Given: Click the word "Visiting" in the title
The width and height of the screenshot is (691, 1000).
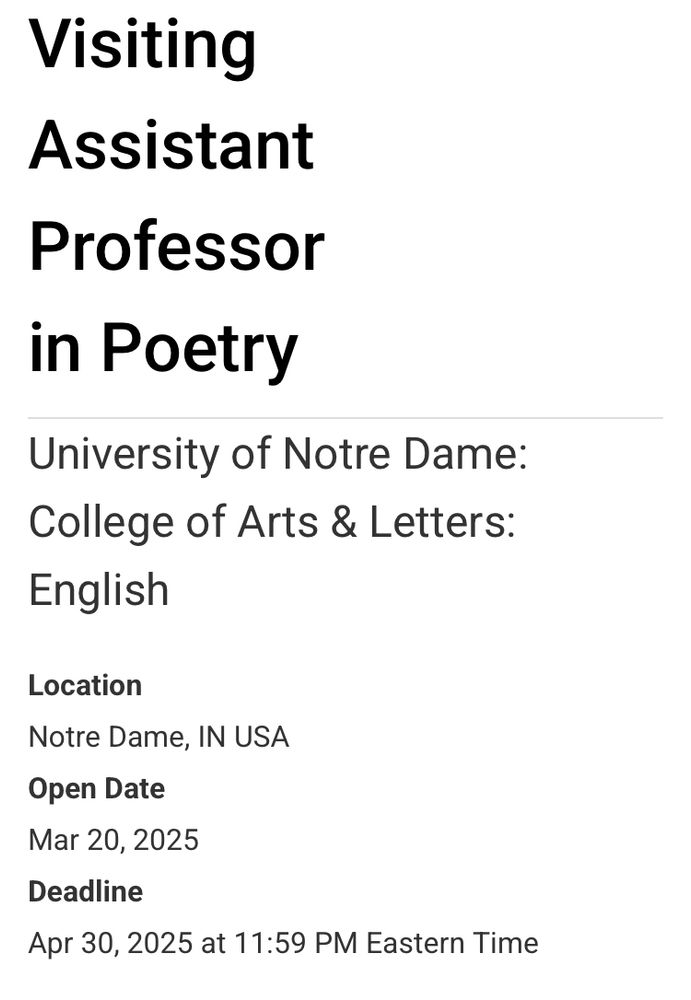Looking at the screenshot, I should [x=142, y=46].
